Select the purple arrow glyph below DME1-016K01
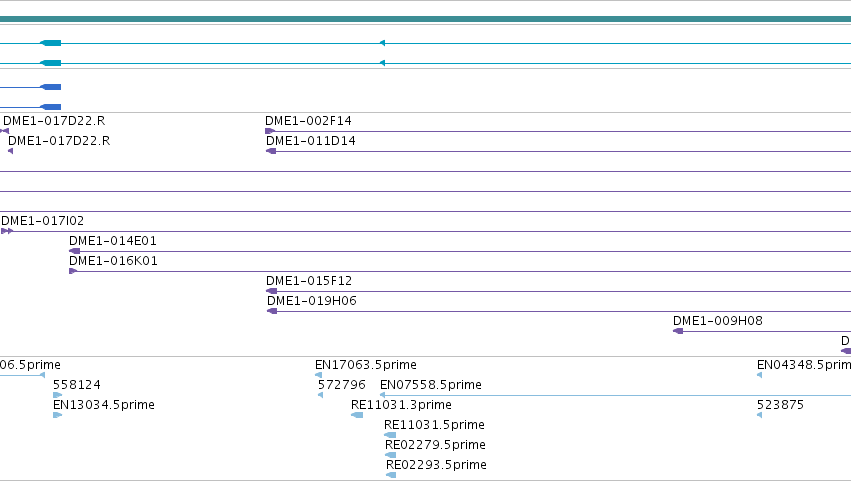Image resolution: width=851 pixels, height=481 pixels. tap(73, 271)
